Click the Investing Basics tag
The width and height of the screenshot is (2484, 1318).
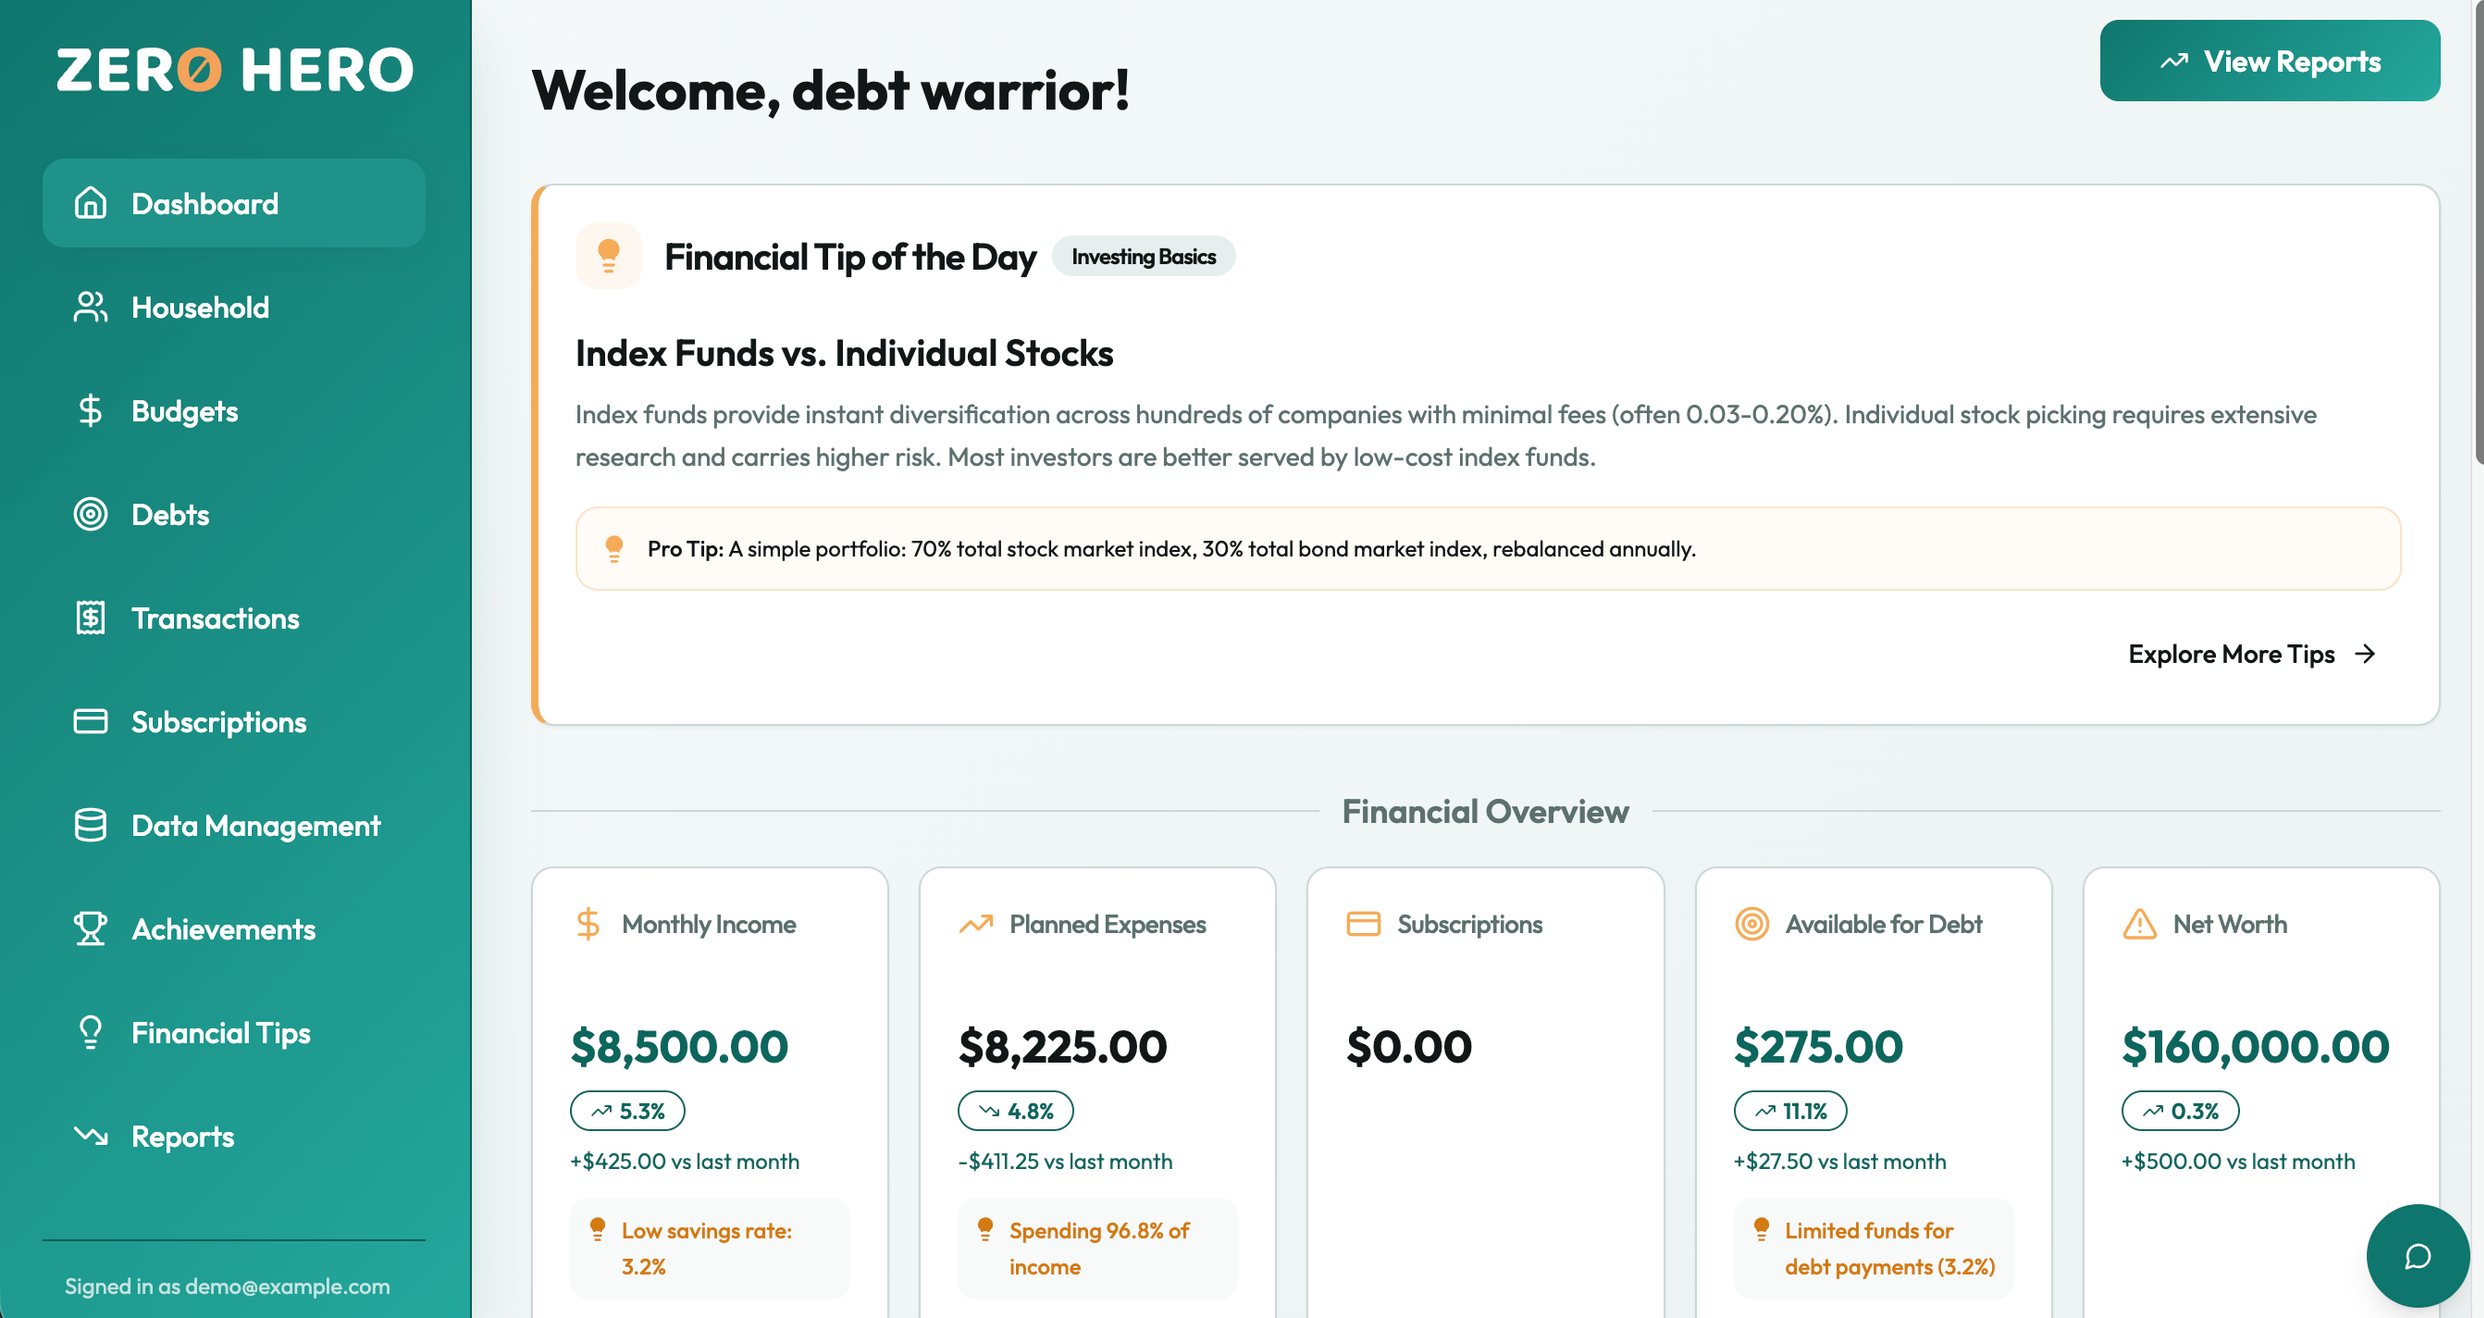[1143, 257]
